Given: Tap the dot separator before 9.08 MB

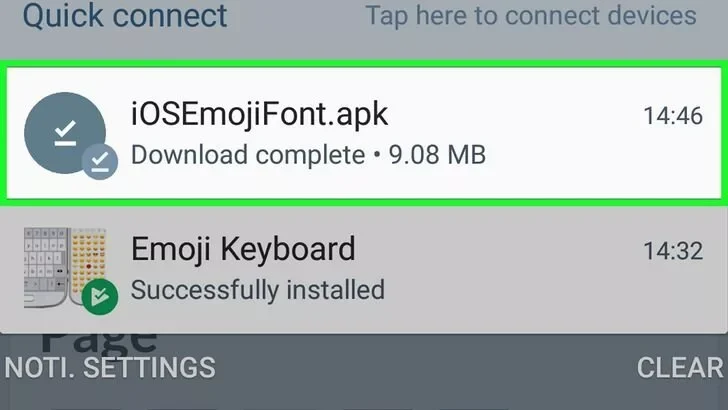Looking at the screenshot, I should pos(378,155).
